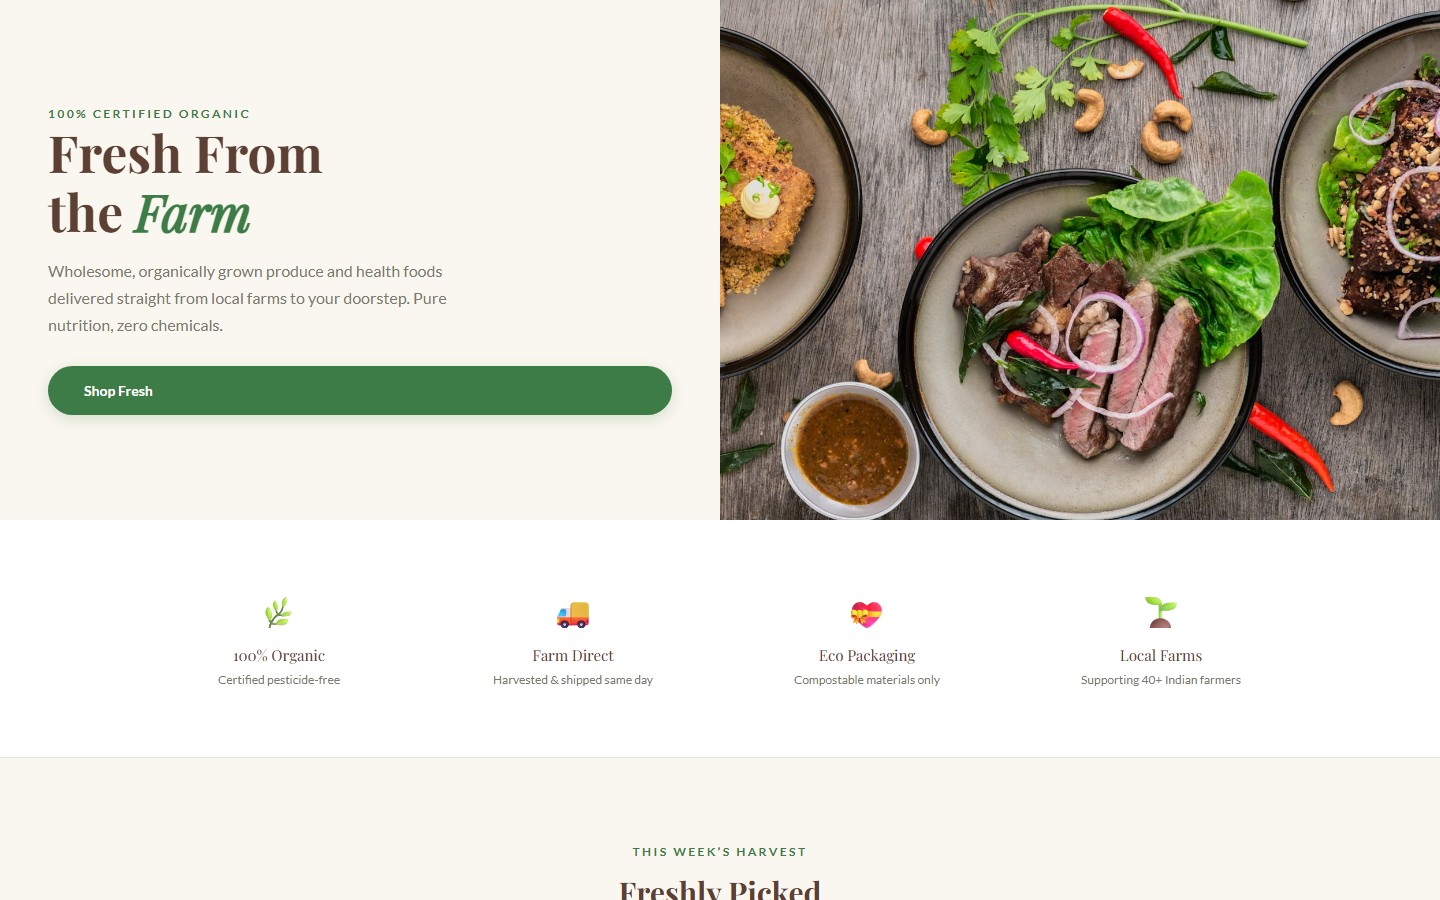Click the herb leaf icon above 100% Organic

[278, 612]
